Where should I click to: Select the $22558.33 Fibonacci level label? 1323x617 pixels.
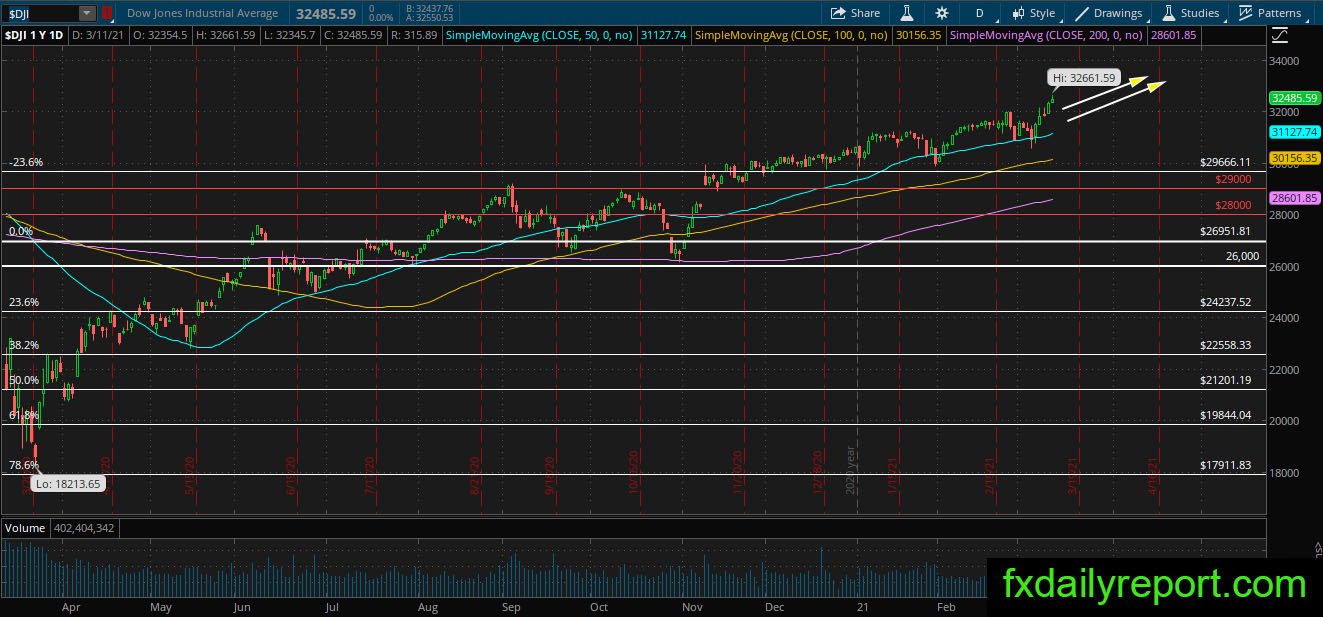coord(1226,345)
